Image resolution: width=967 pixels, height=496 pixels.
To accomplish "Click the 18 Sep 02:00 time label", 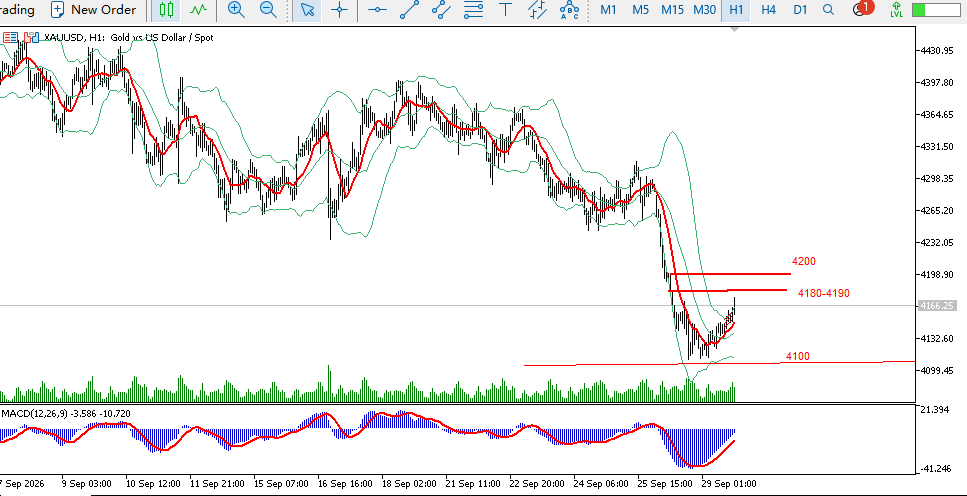I will coord(408,483).
